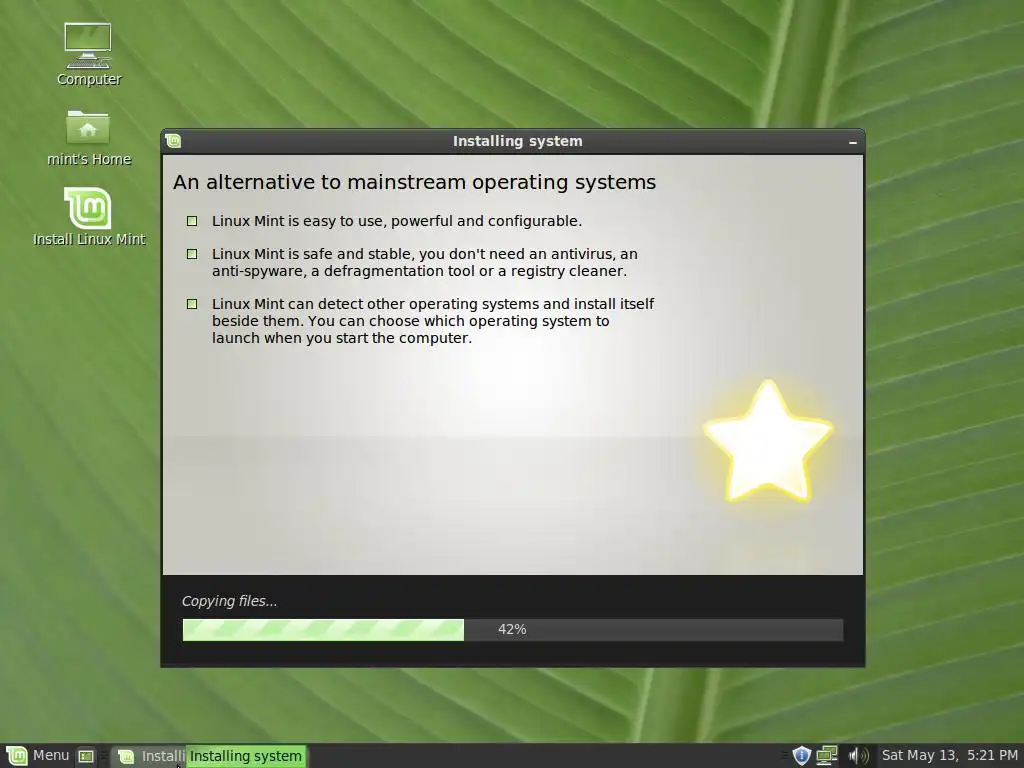Minimize the Installing system window
Viewport: 1024px width, 768px height.
coord(852,142)
